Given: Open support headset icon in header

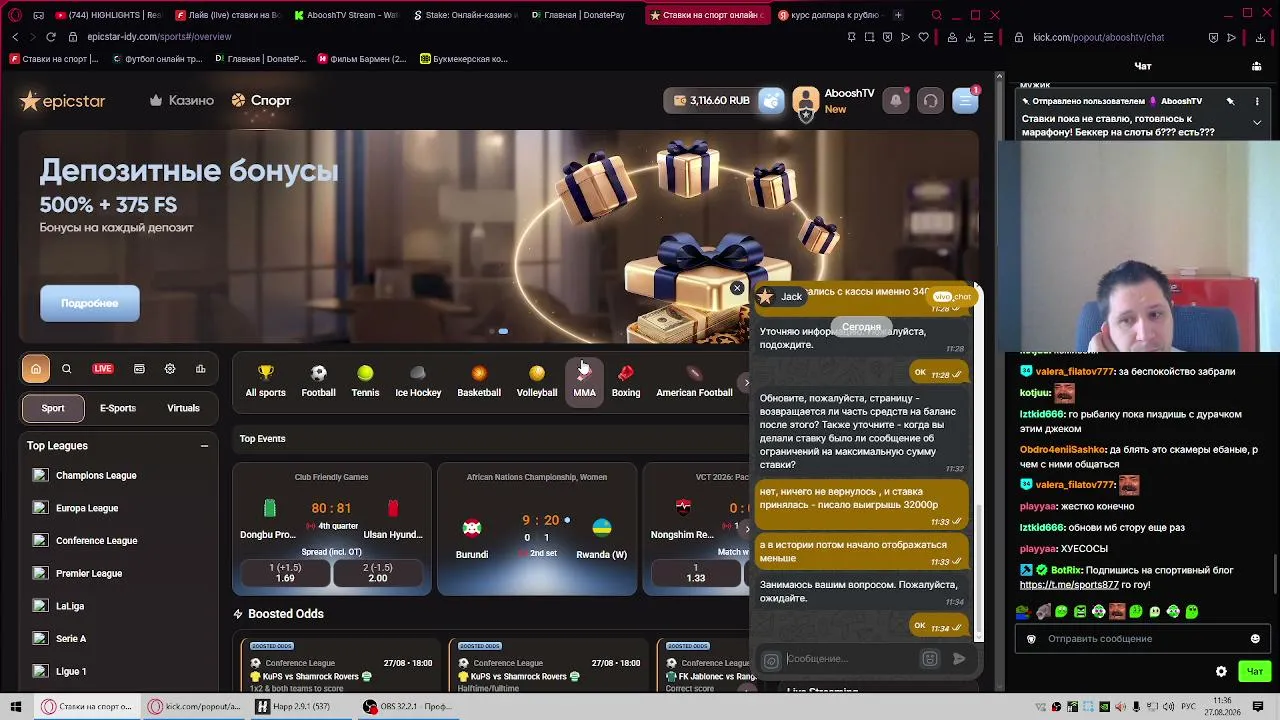Looking at the screenshot, I should click(930, 100).
